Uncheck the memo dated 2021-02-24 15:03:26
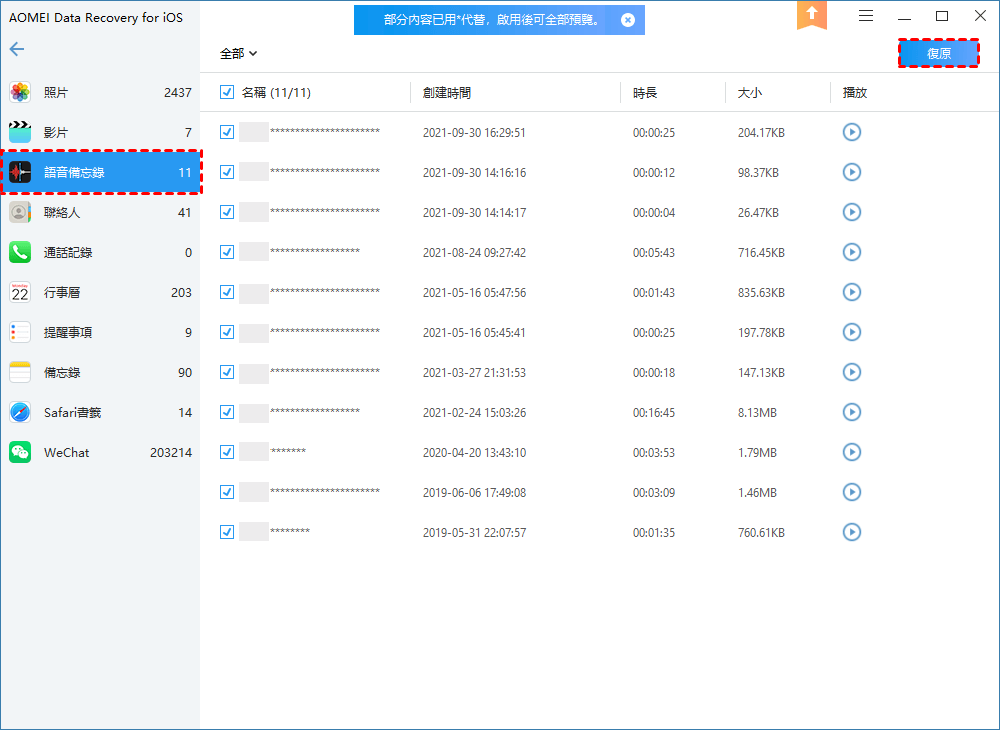The image size is (1000, 730). click(x=227, y=412)
